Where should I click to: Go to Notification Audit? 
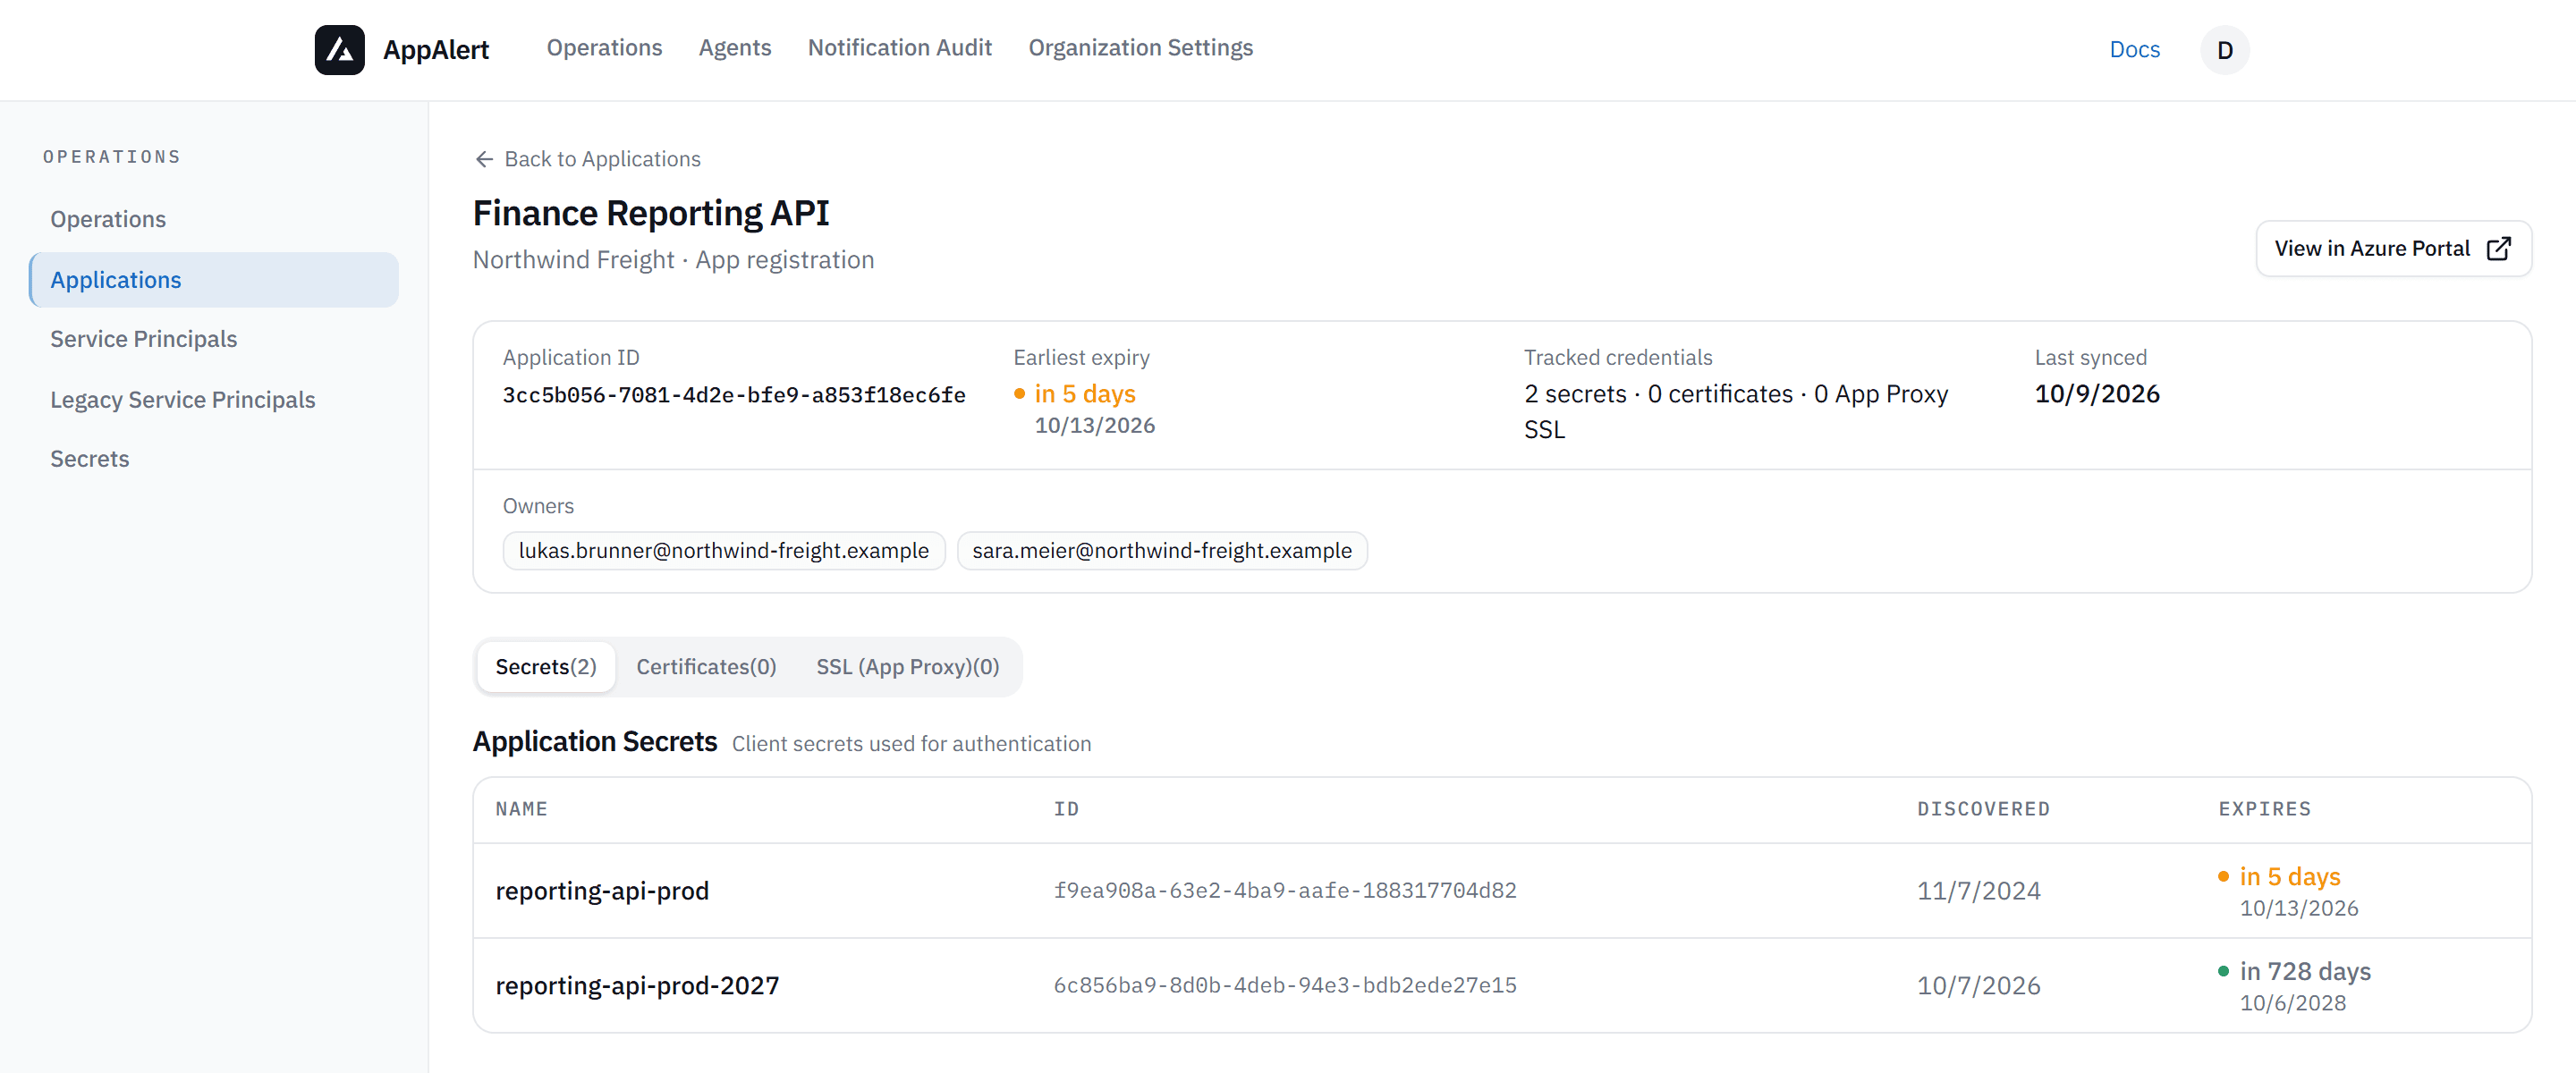tap(899, 48)
